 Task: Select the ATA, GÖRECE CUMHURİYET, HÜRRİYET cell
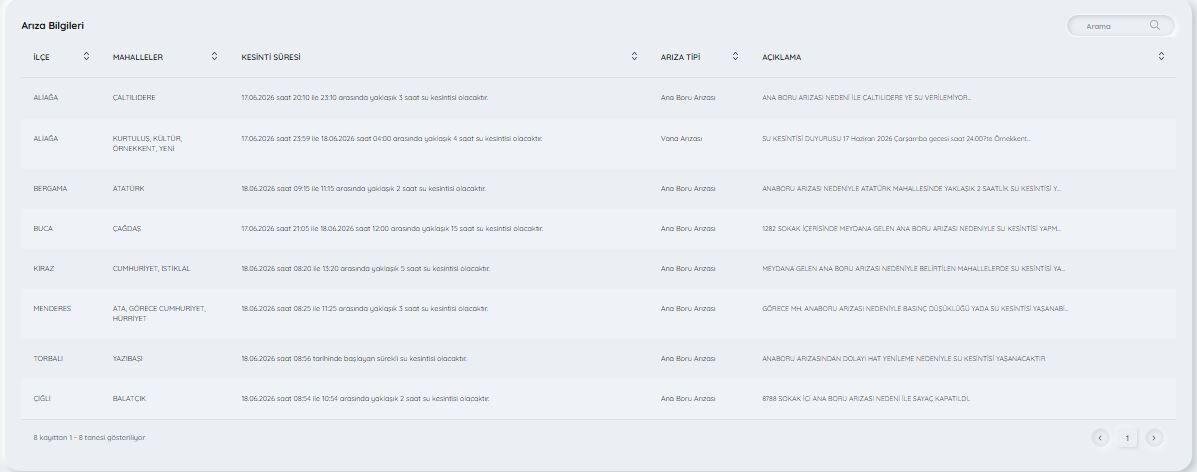point(159,313)
